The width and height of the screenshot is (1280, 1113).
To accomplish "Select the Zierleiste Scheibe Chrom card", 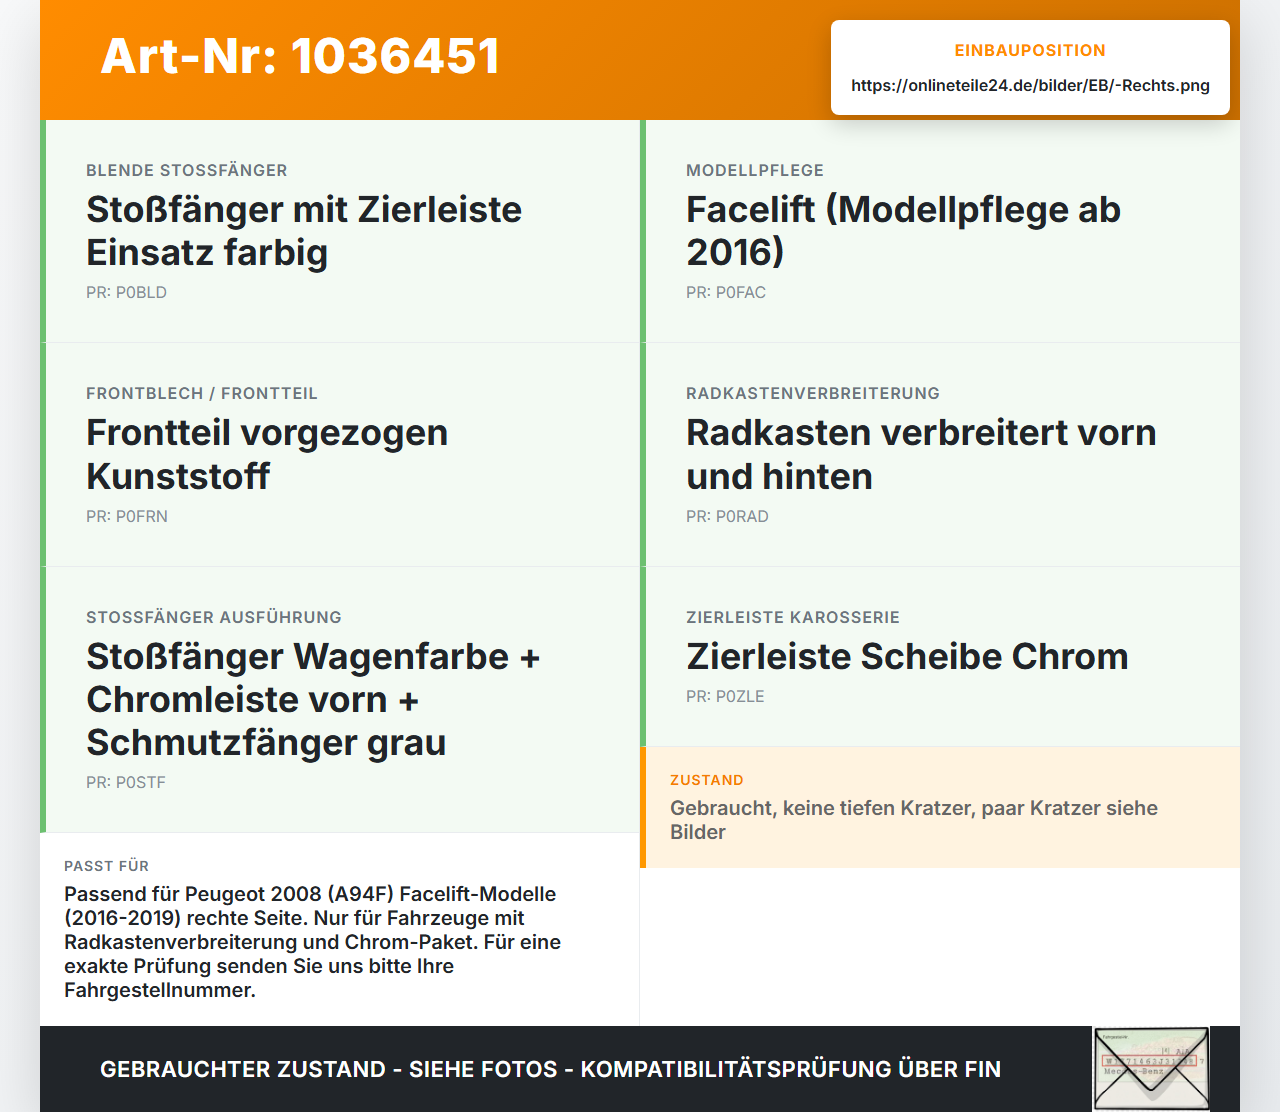I will coord(940,657).
